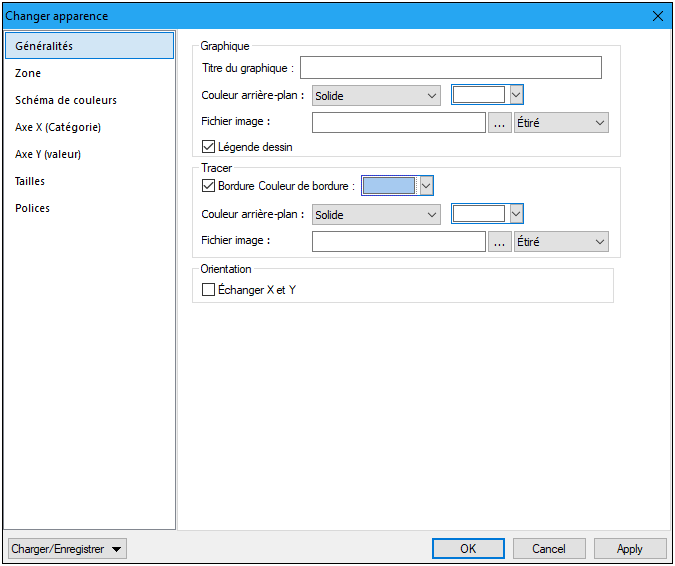Open the Axe X (Catégorie) settings
The height and width of the screenshot is (566, 675).
tap(58, 127)
